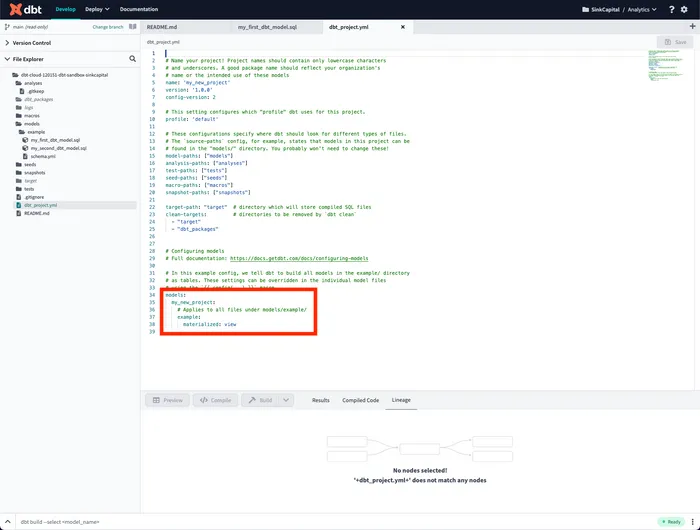Open the docs book icon next to Change branch
This screenshot has width=700, height=530.
coord(133,27)
